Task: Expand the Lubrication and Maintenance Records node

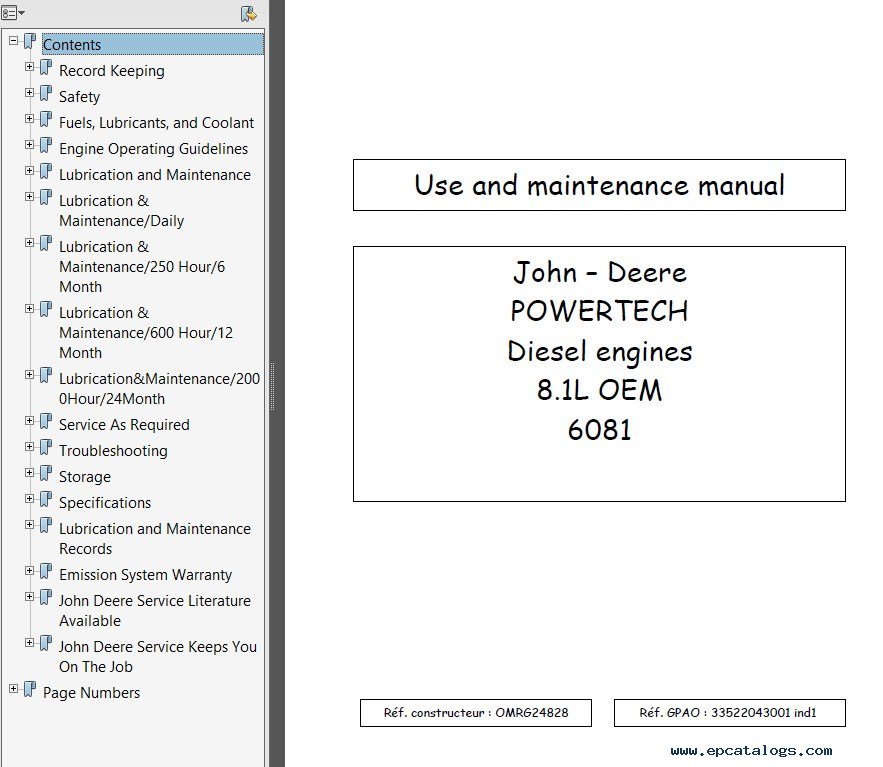Action: click(29, 524)
